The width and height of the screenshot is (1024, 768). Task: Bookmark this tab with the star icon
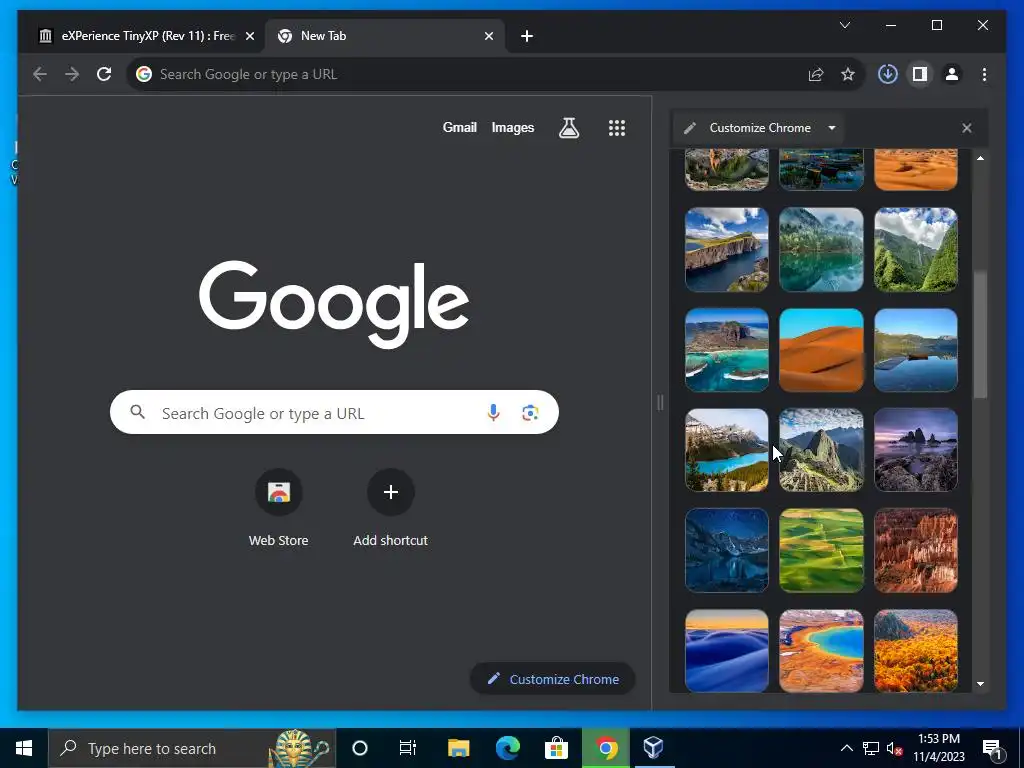[x=848, y=74]
